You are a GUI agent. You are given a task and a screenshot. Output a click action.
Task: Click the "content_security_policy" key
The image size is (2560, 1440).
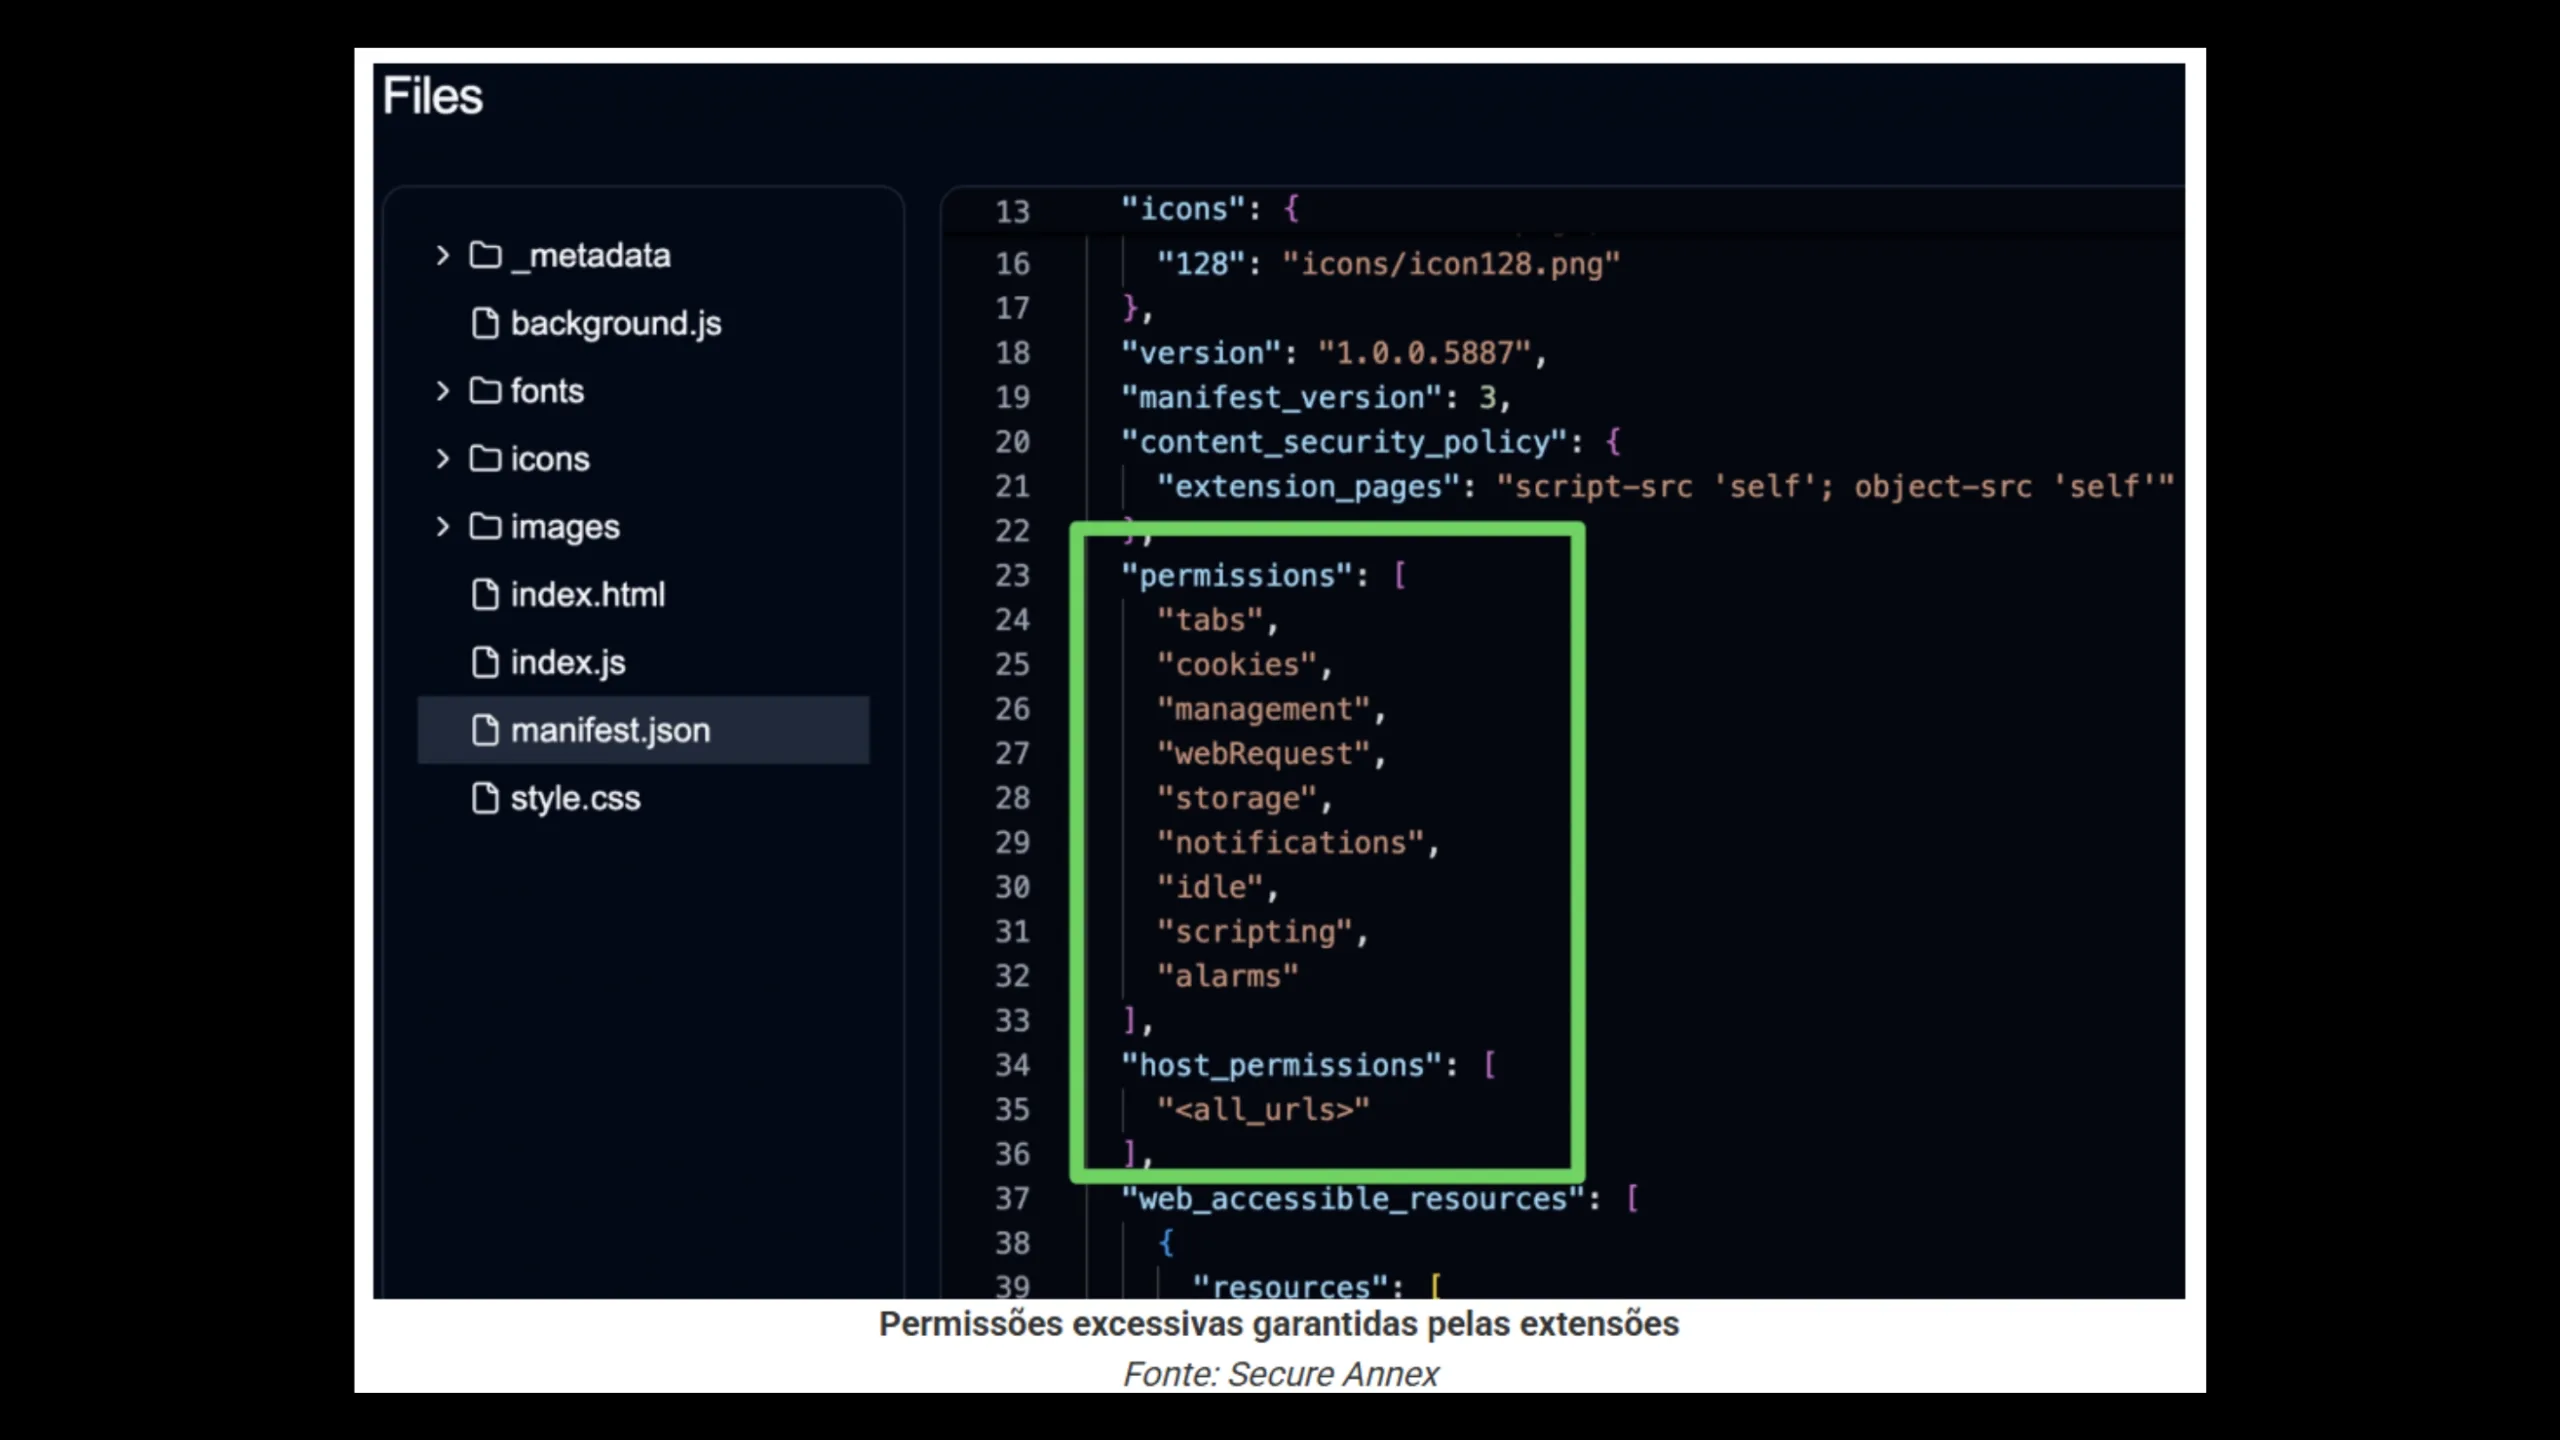[x=1345, y=443]
